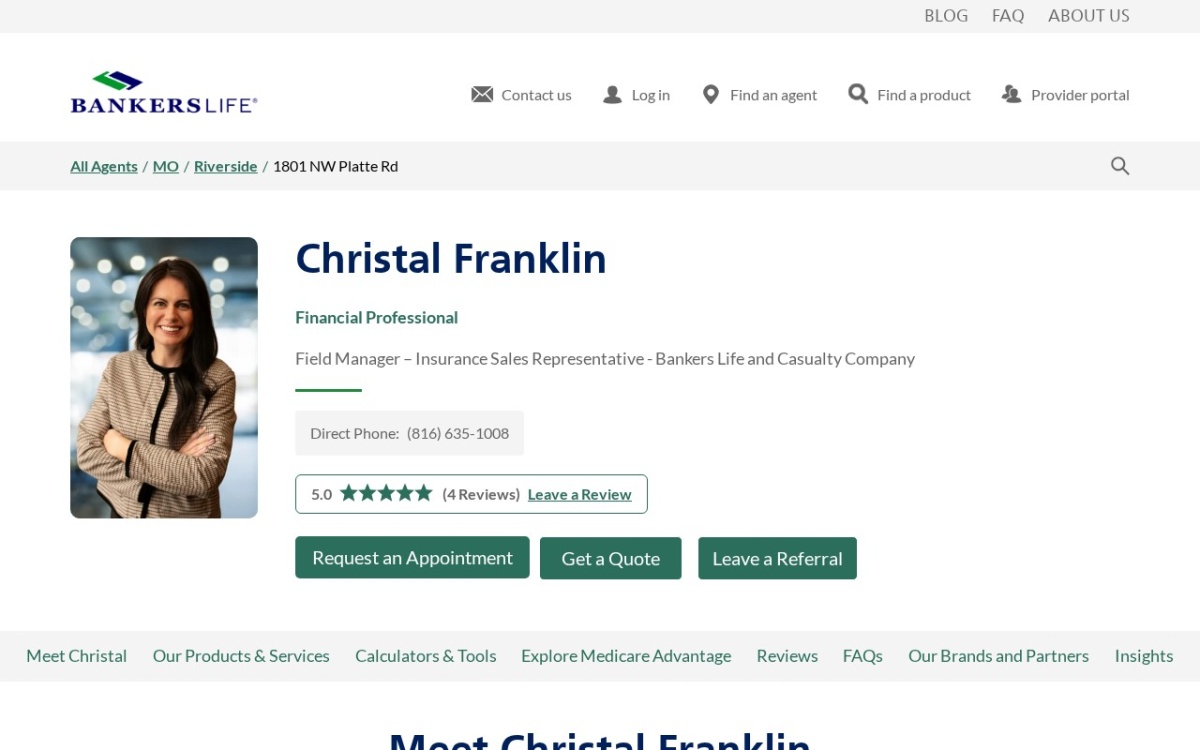
Task: Select the FAQs tab in section nav
Action: [863, 656]
